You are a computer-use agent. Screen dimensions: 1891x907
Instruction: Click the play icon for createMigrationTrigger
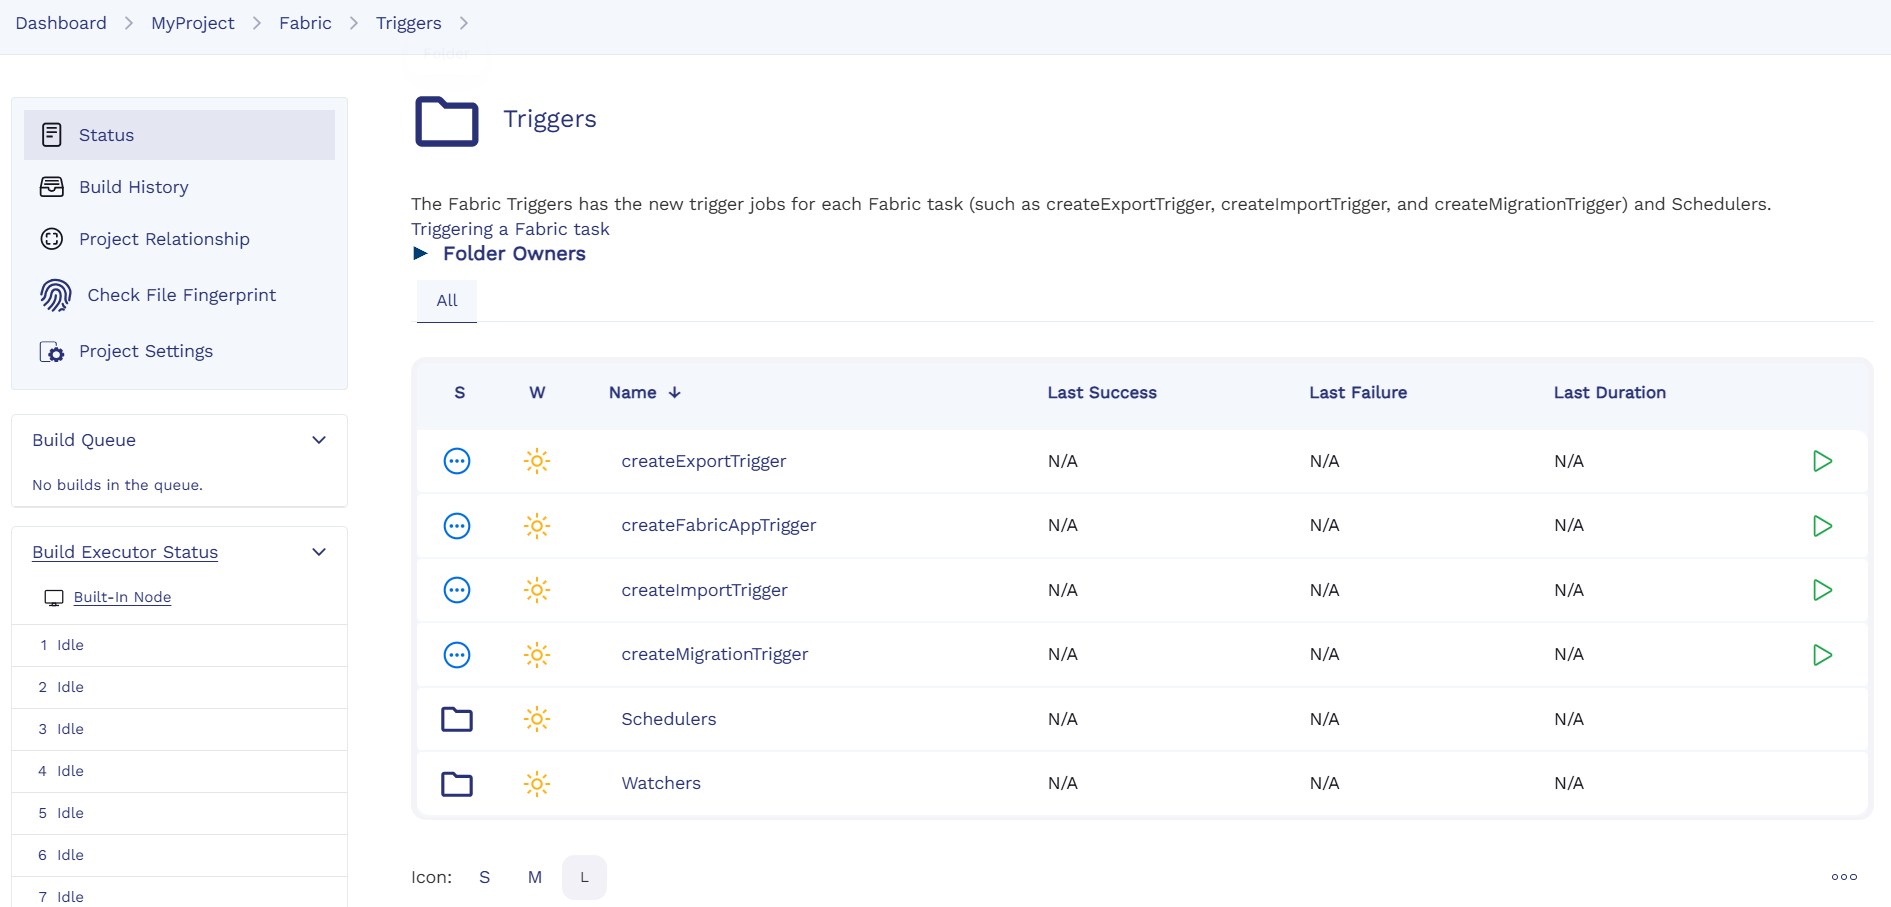pos(1822,655)
